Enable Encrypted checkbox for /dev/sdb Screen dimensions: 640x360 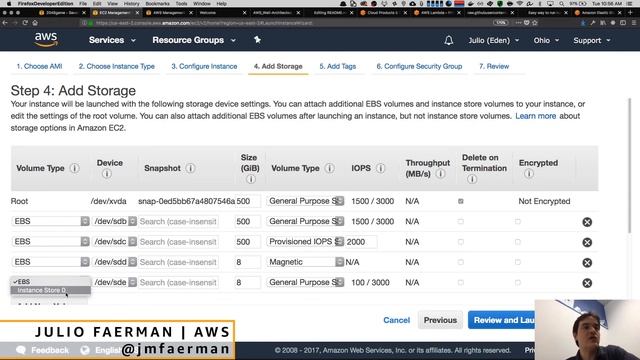point(518,221)
